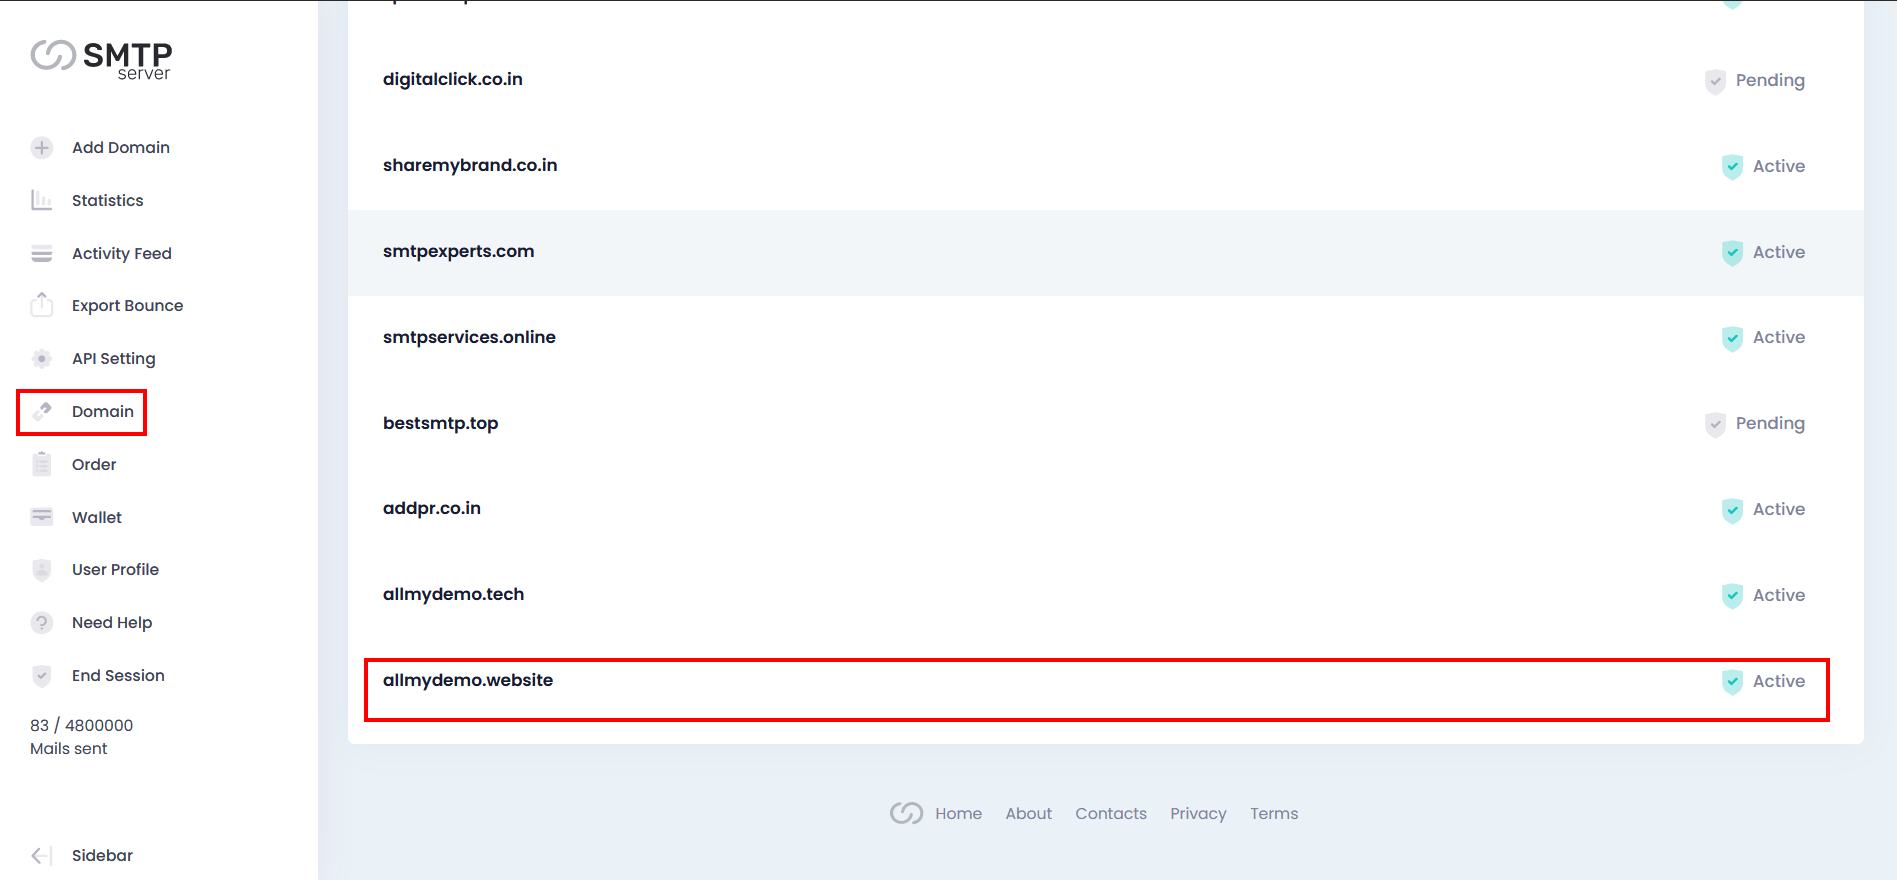Follow the Privacy link in the footer

(x=1198, y=814)
